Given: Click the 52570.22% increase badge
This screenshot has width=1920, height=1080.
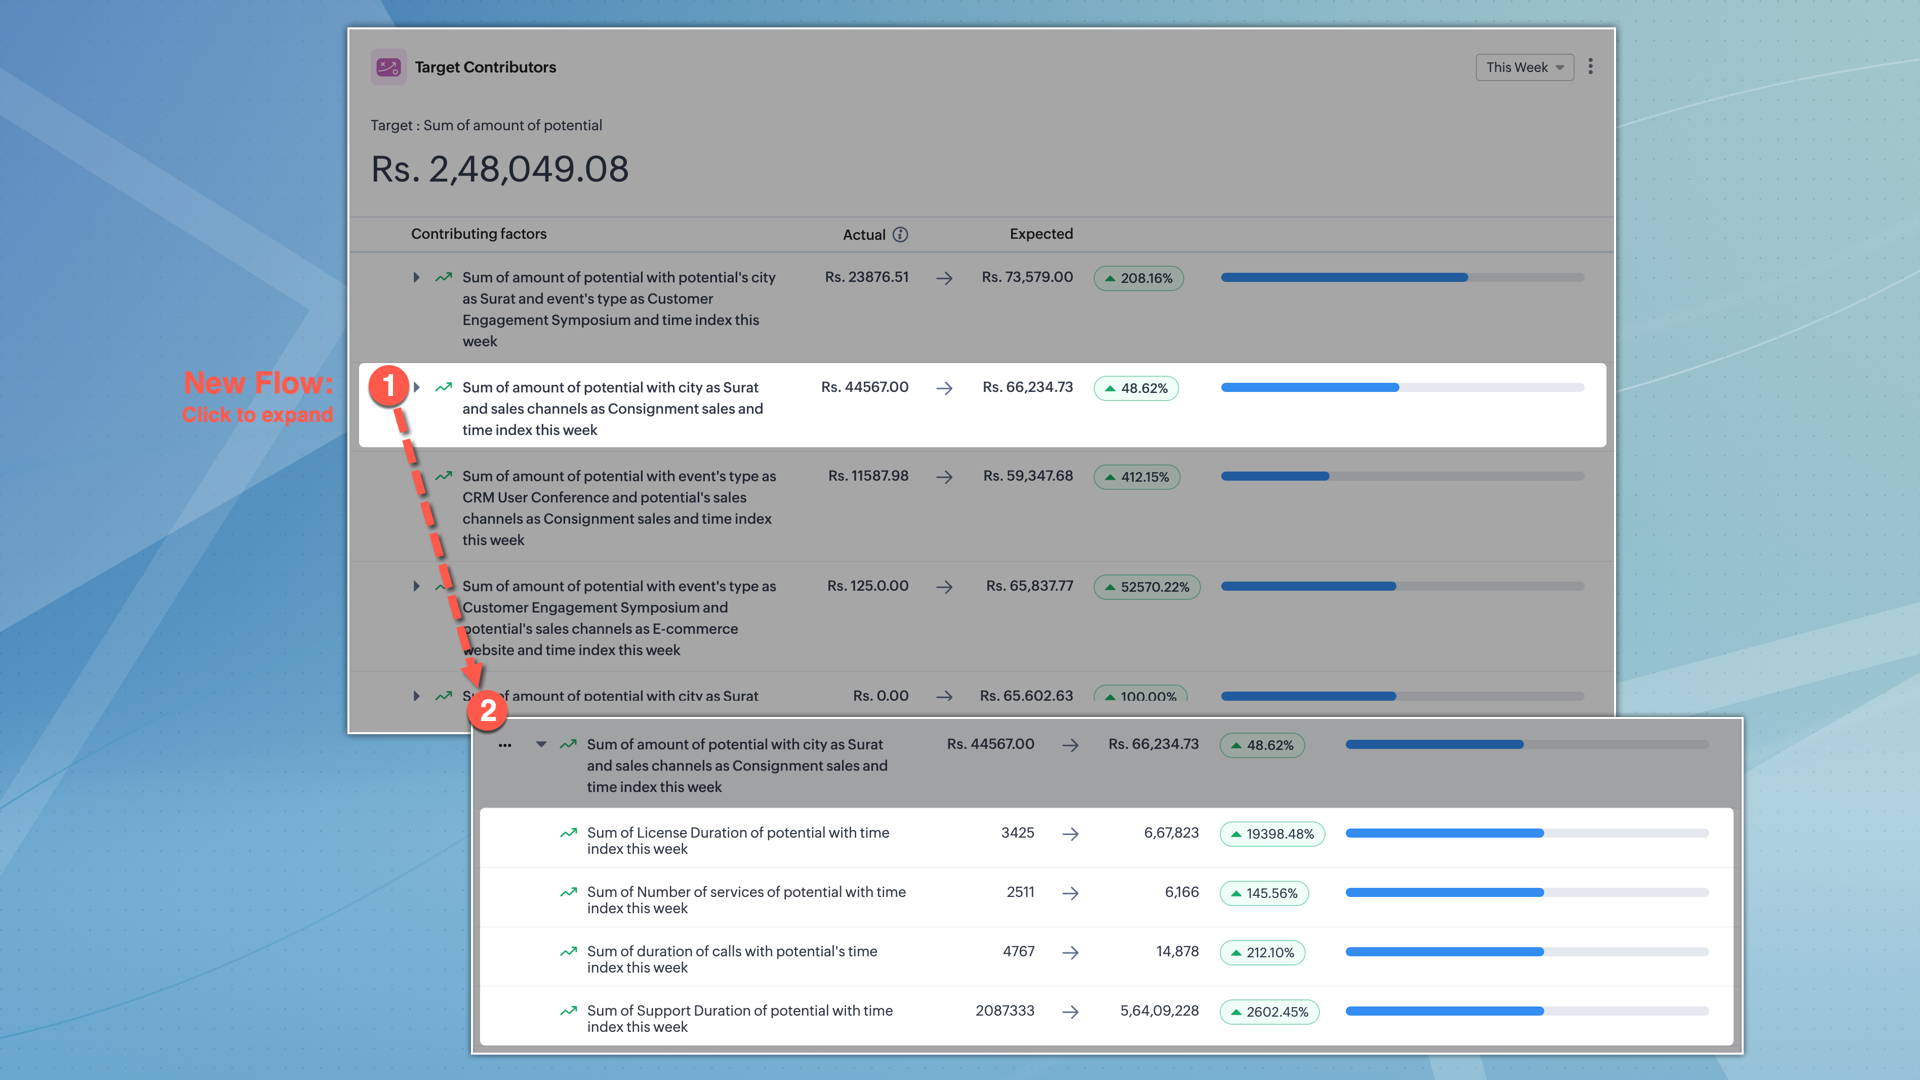Looking at the screenshot, I should pyautogui.click(x=1146, y=587).
